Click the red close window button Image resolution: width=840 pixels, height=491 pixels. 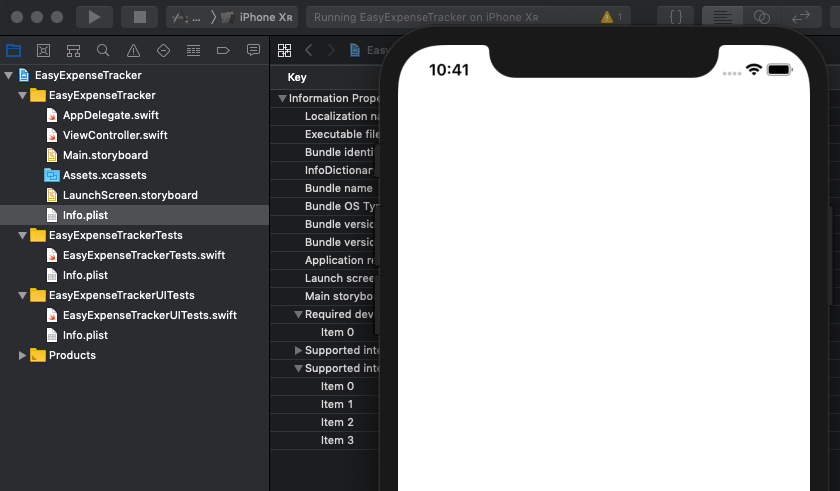[17, 17]
